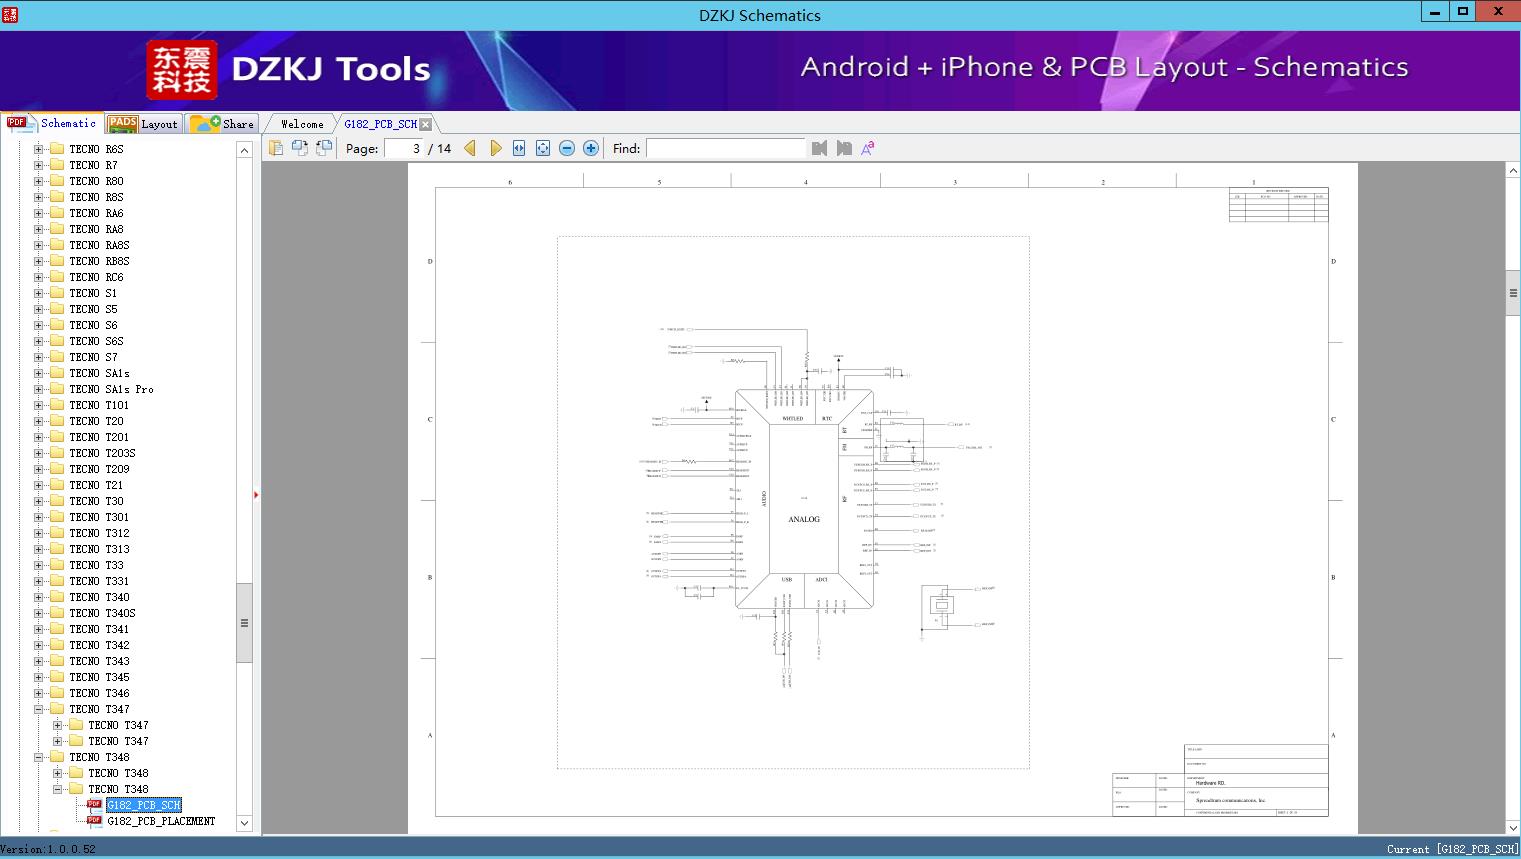Switch to the Share tab
Image resolution: width=1521 pixels, height=859 pixels.
pos(223,124)
